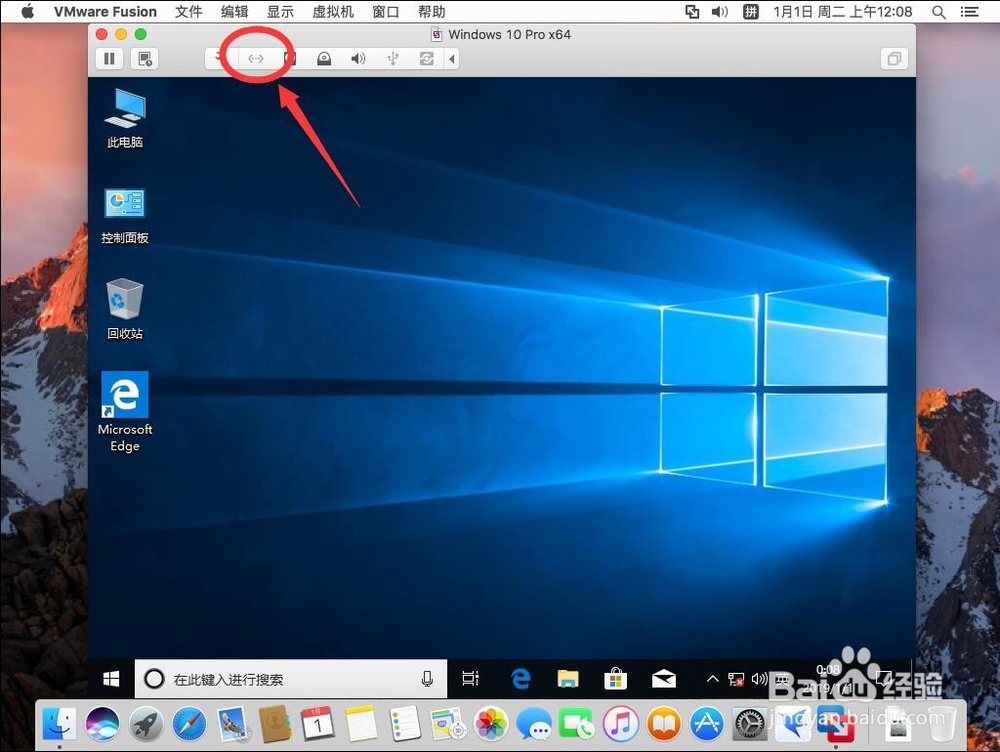Open the 窗口 menu

click(386, 11)
